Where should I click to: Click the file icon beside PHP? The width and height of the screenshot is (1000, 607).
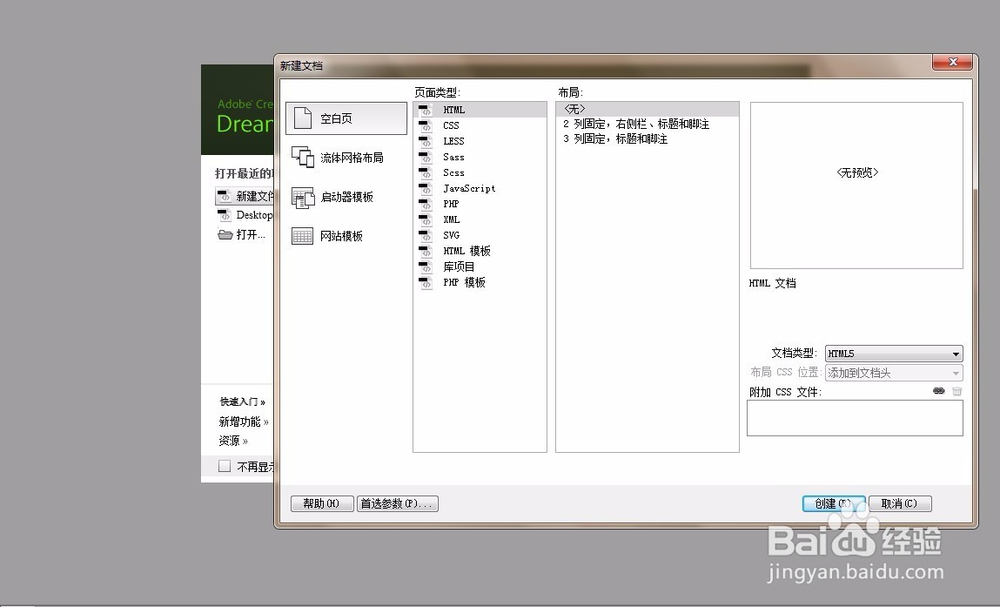(426, 204)
